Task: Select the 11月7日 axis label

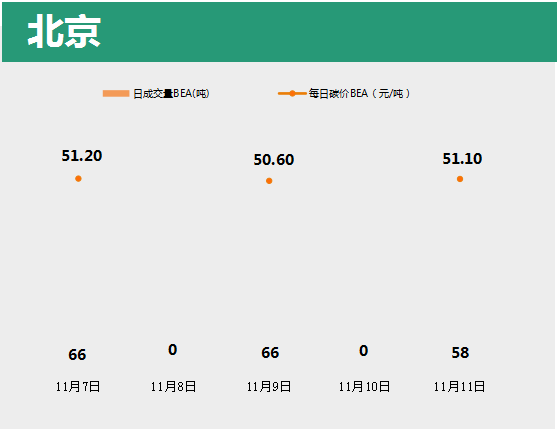Action: click(x=78, y=386)
